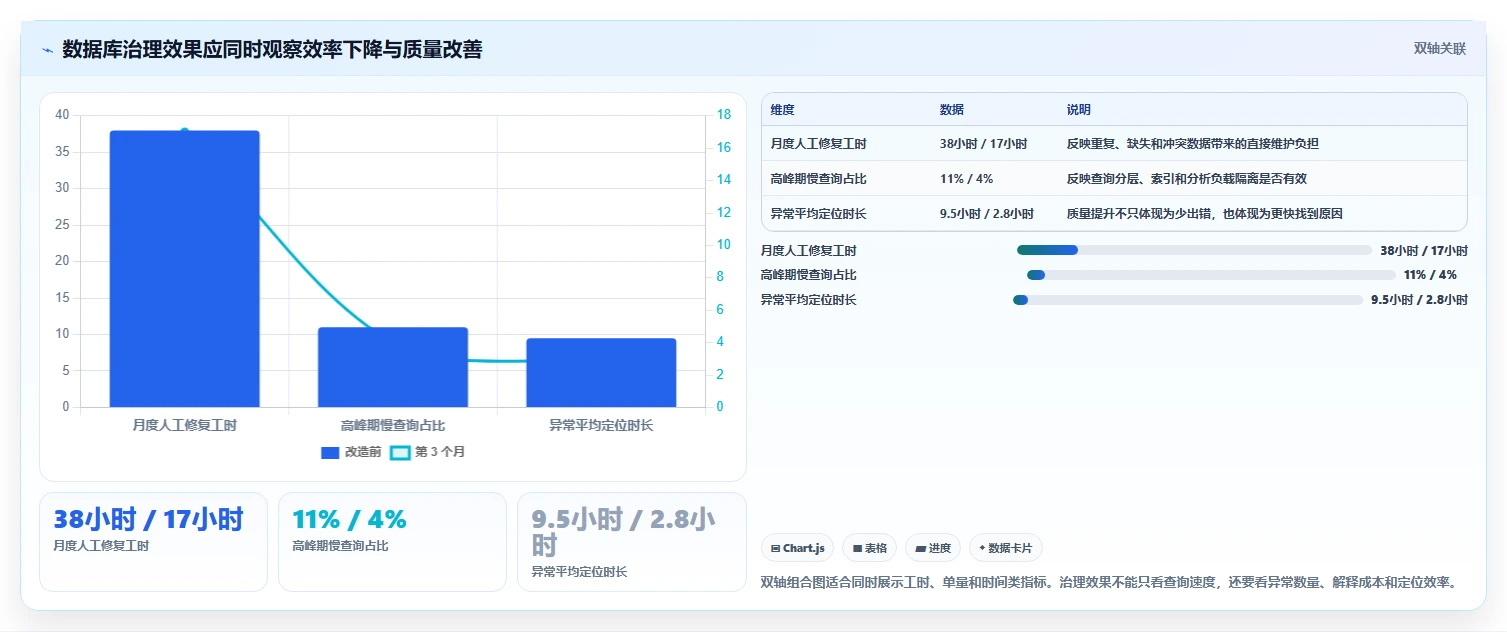This screenshot has width=1507, height=632.
Task: Click the 高峰期慢查询占比 bar in the chart
Action: pos(393,367)
